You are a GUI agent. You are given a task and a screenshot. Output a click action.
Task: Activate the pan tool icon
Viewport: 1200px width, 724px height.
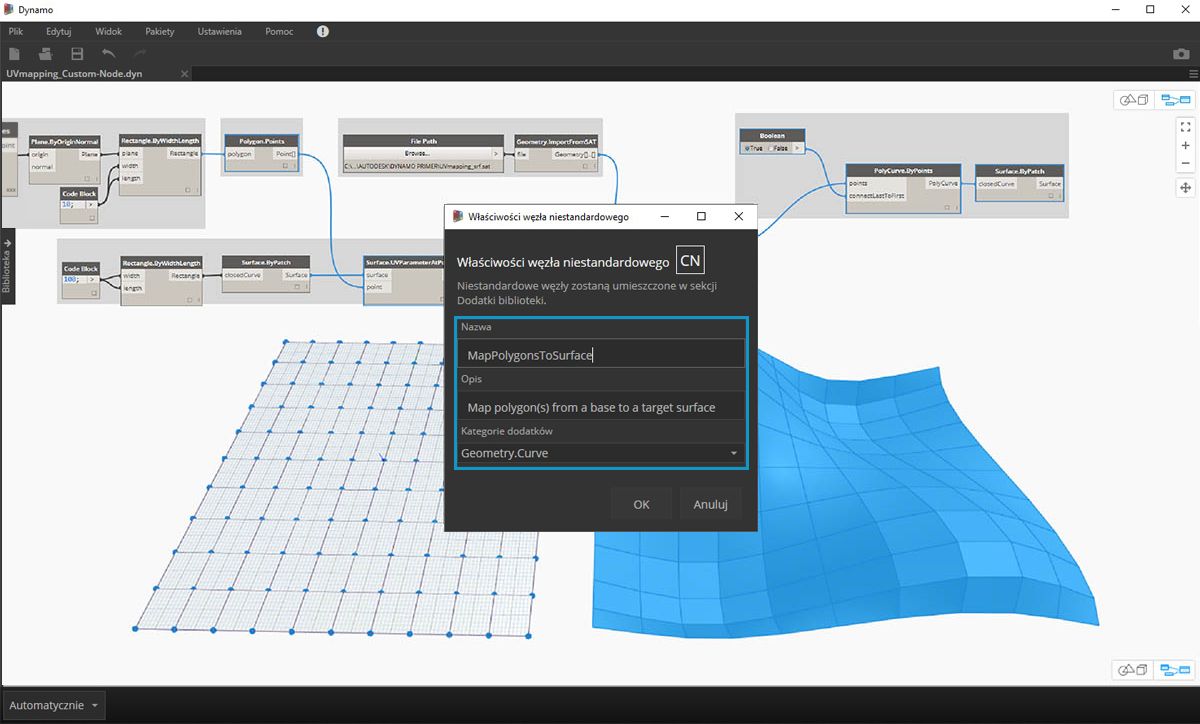(x=1185, y=187)
